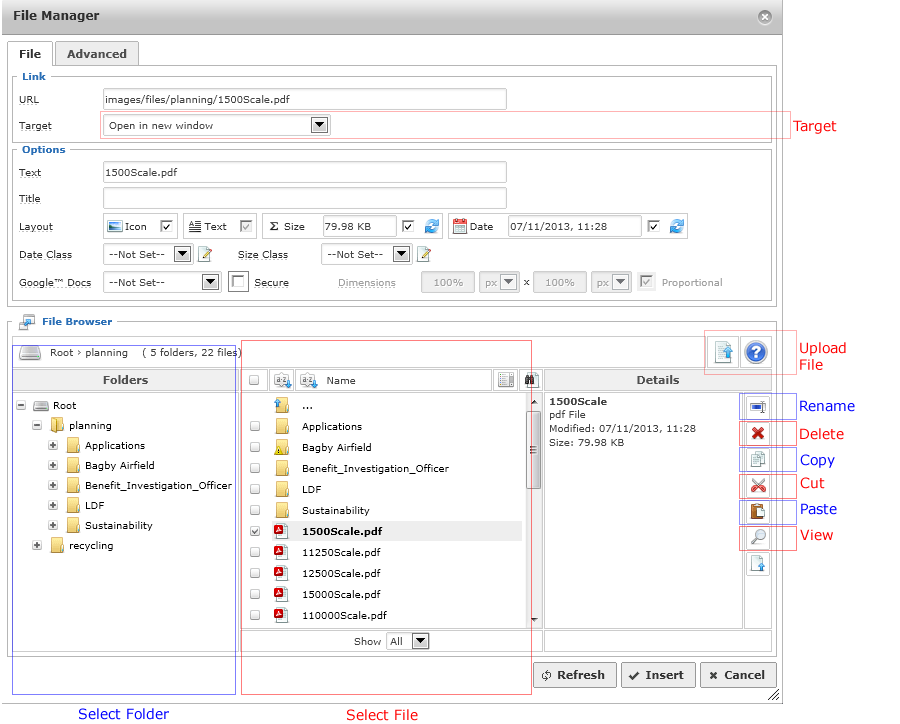Expand the recycling tree folder
This screenshot has width=900, height=724.
point(37,545)
